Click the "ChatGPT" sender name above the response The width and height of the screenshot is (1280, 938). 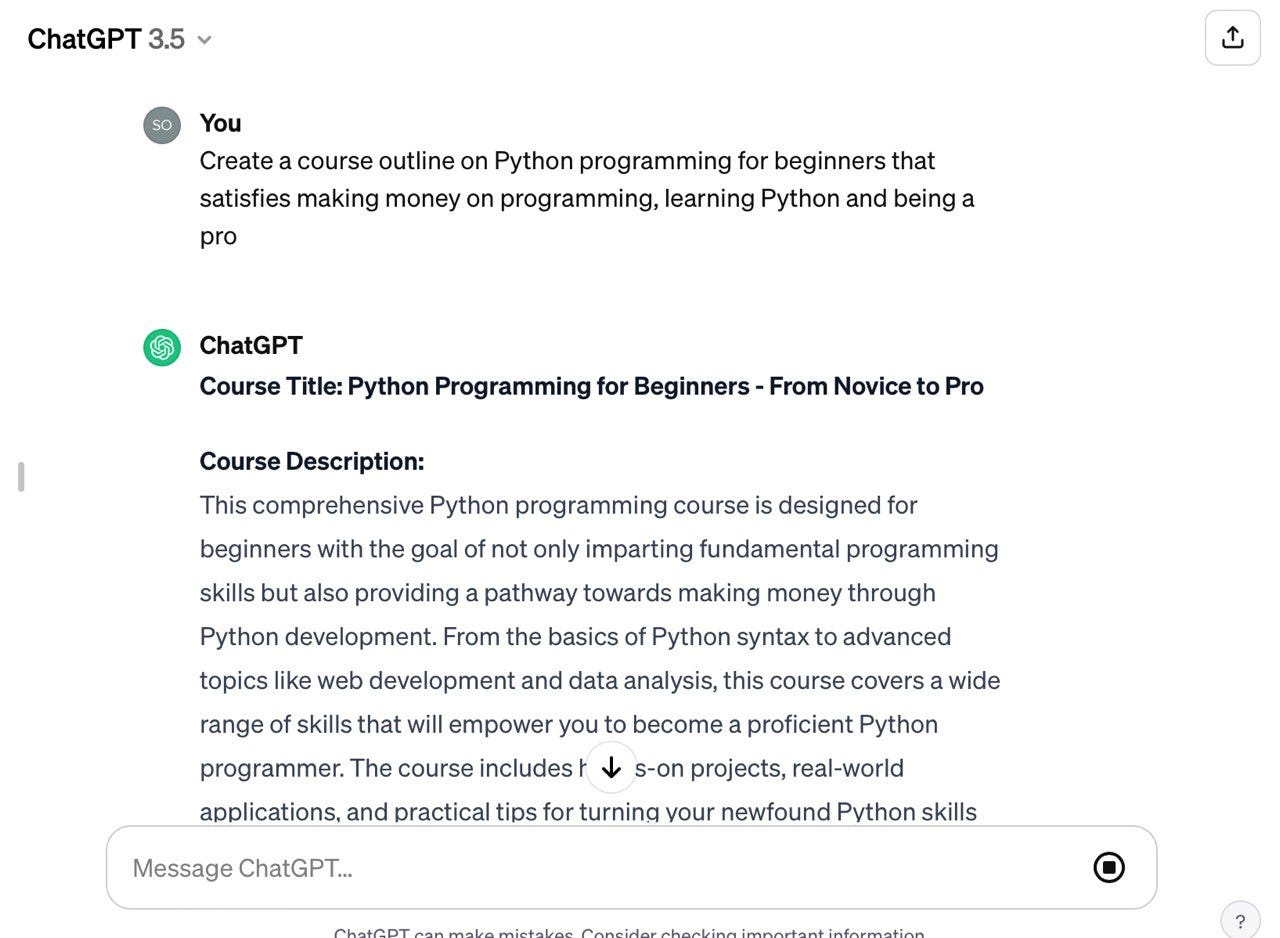251,345
